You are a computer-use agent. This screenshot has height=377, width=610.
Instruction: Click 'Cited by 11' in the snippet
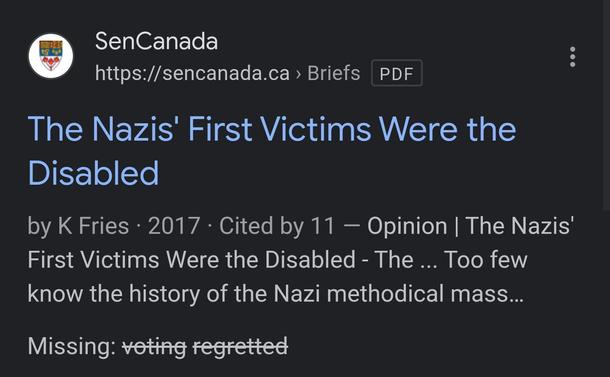(x=277, y=226)
